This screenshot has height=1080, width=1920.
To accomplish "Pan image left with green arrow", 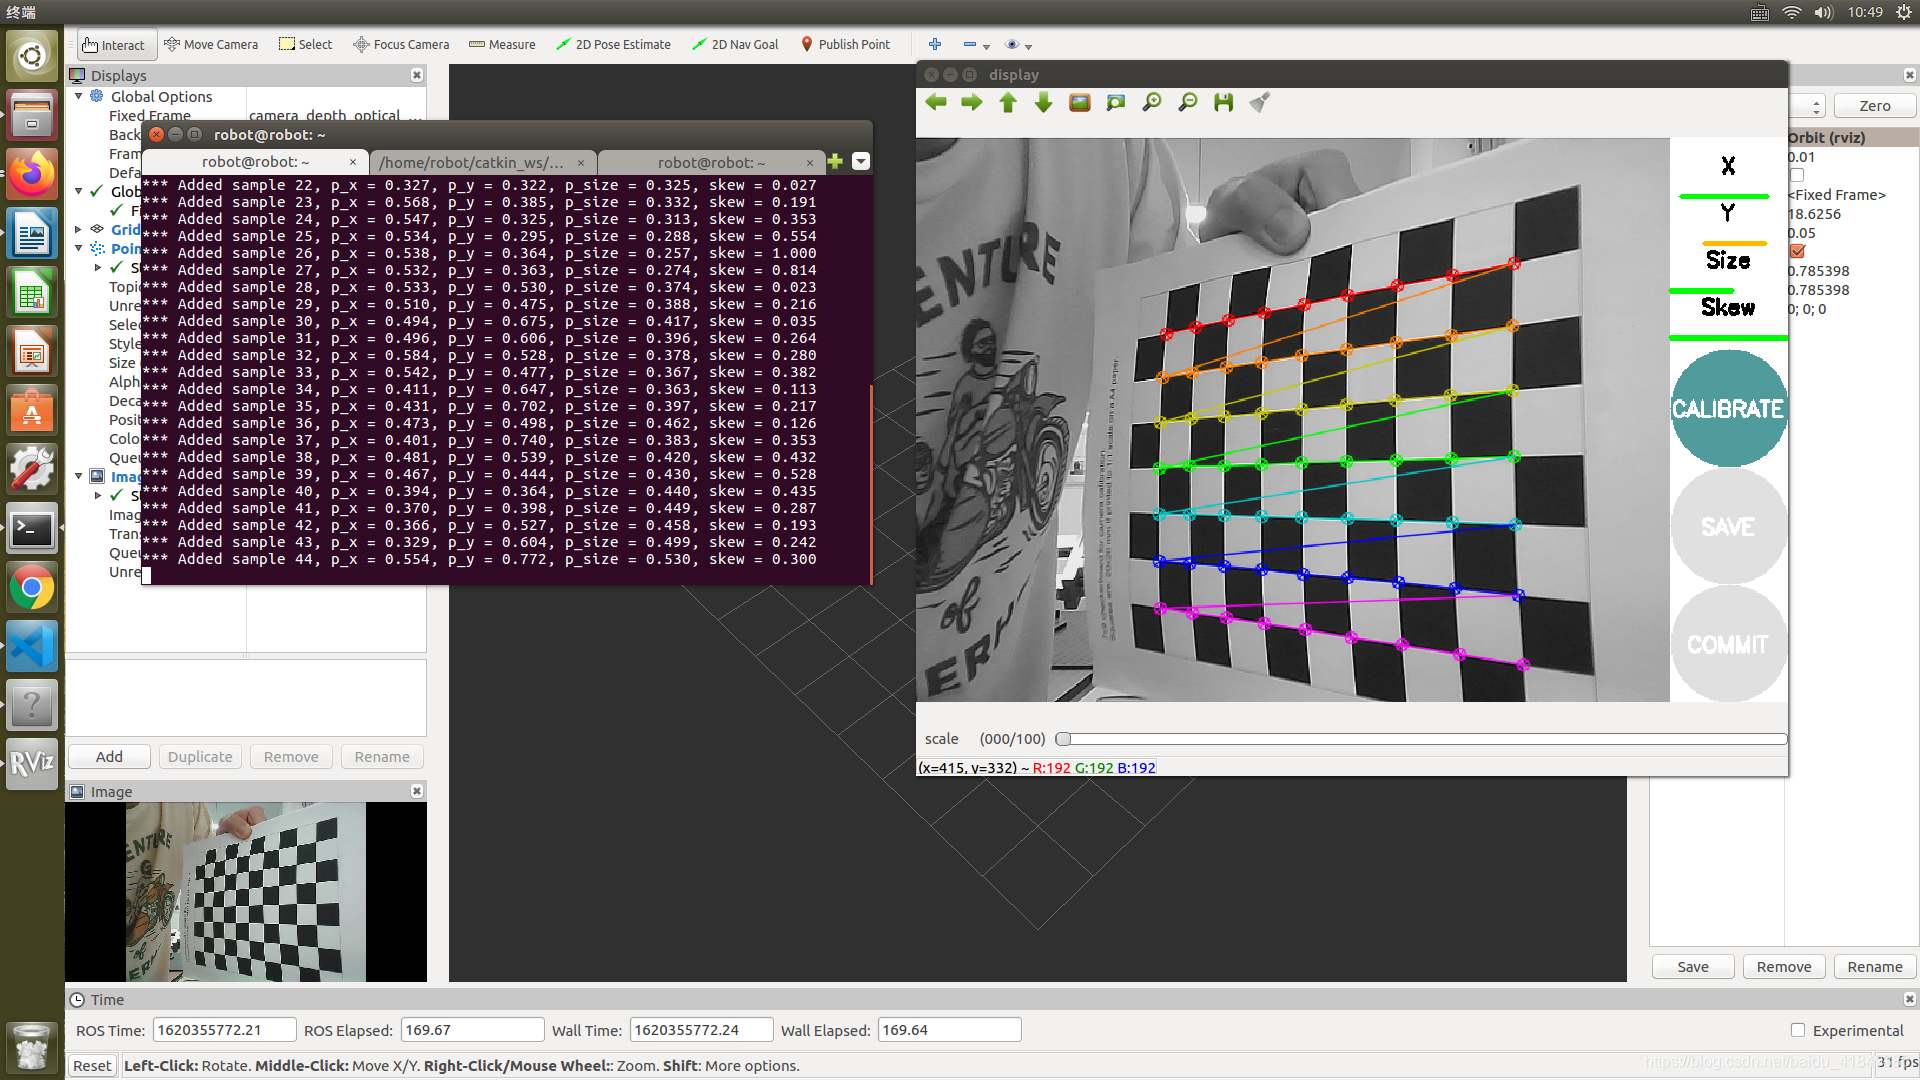I will click(936, 103).
